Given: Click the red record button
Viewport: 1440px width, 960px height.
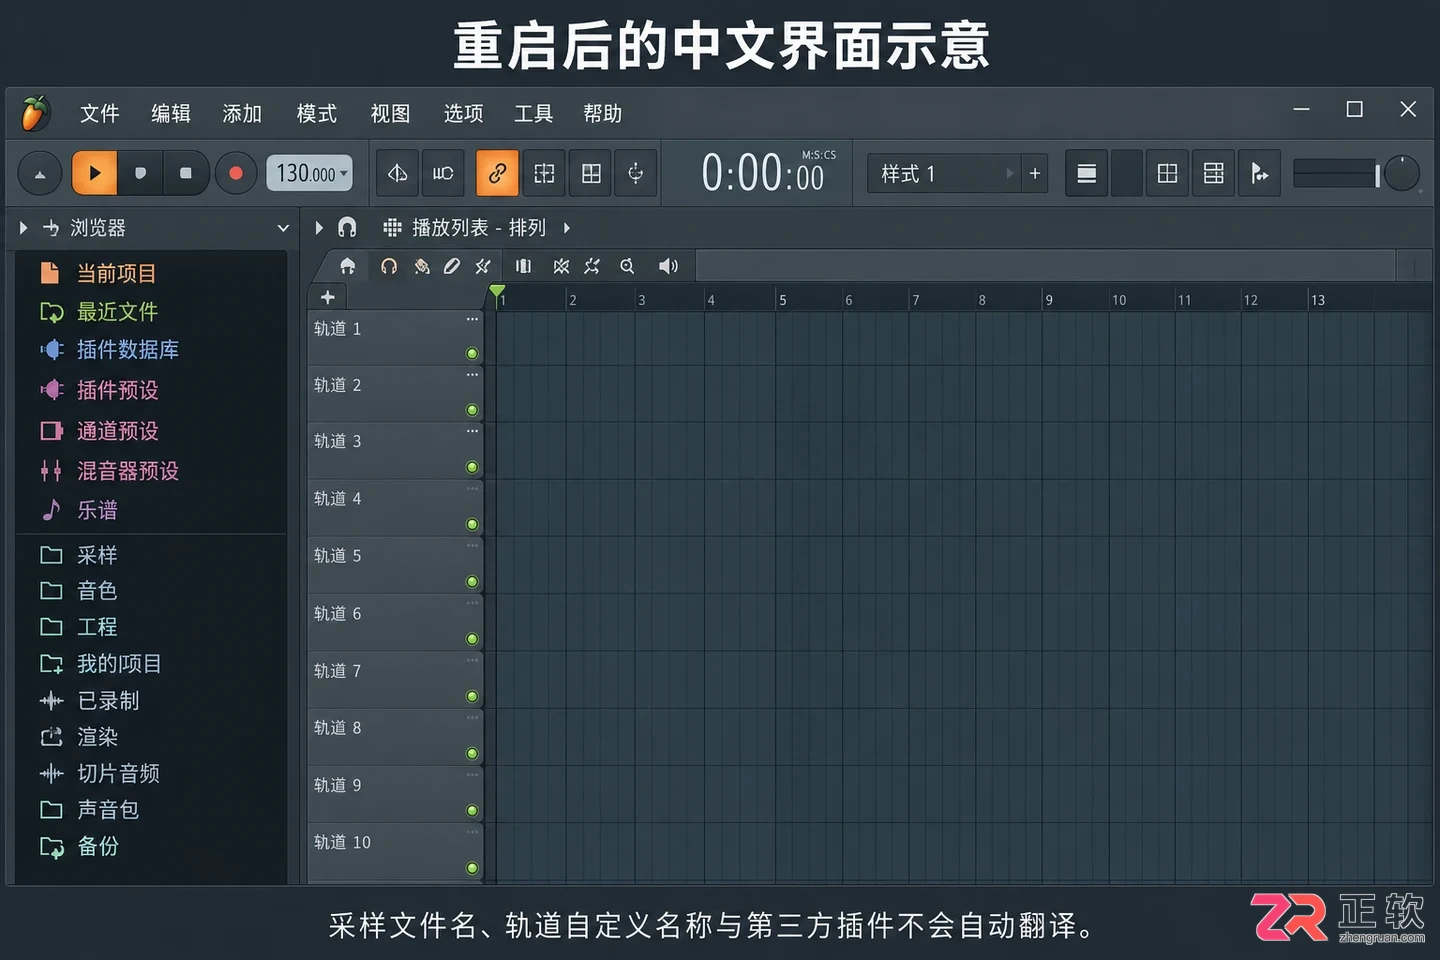Looking at the screenshot, I should (236, 173).
